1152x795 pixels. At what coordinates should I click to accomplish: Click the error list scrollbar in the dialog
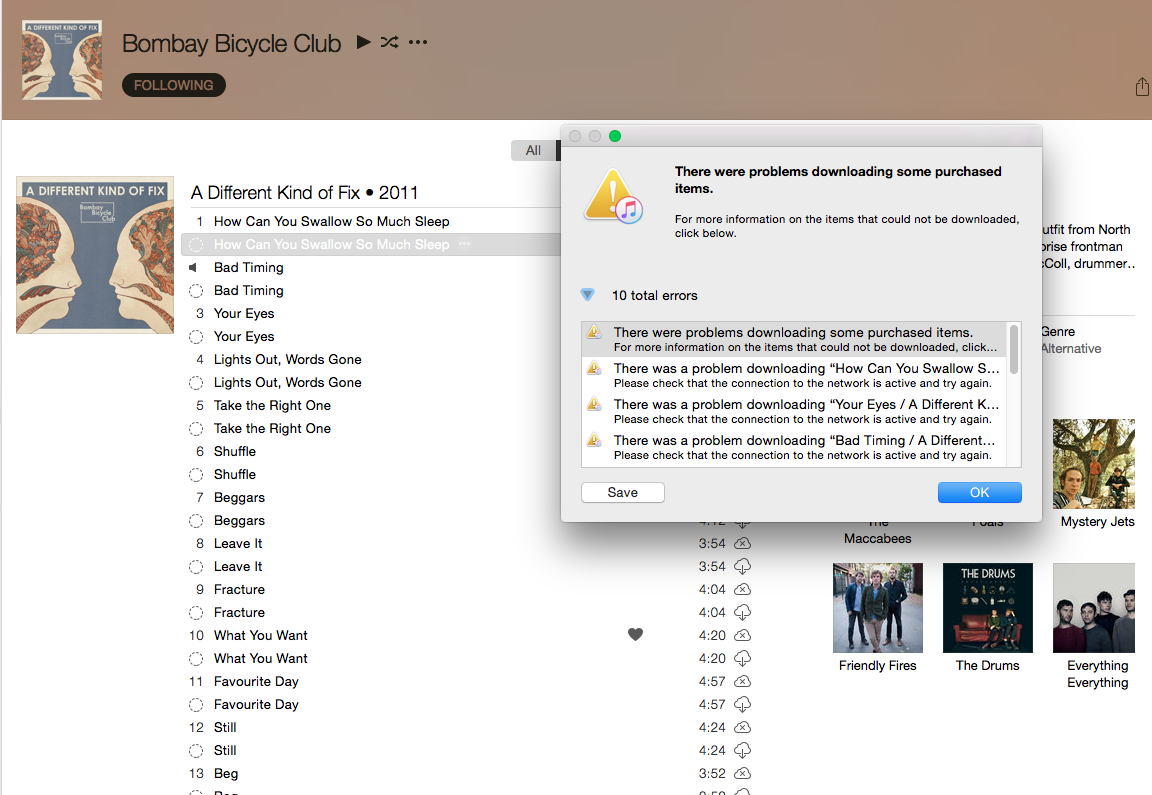(x=1014, y=349)
